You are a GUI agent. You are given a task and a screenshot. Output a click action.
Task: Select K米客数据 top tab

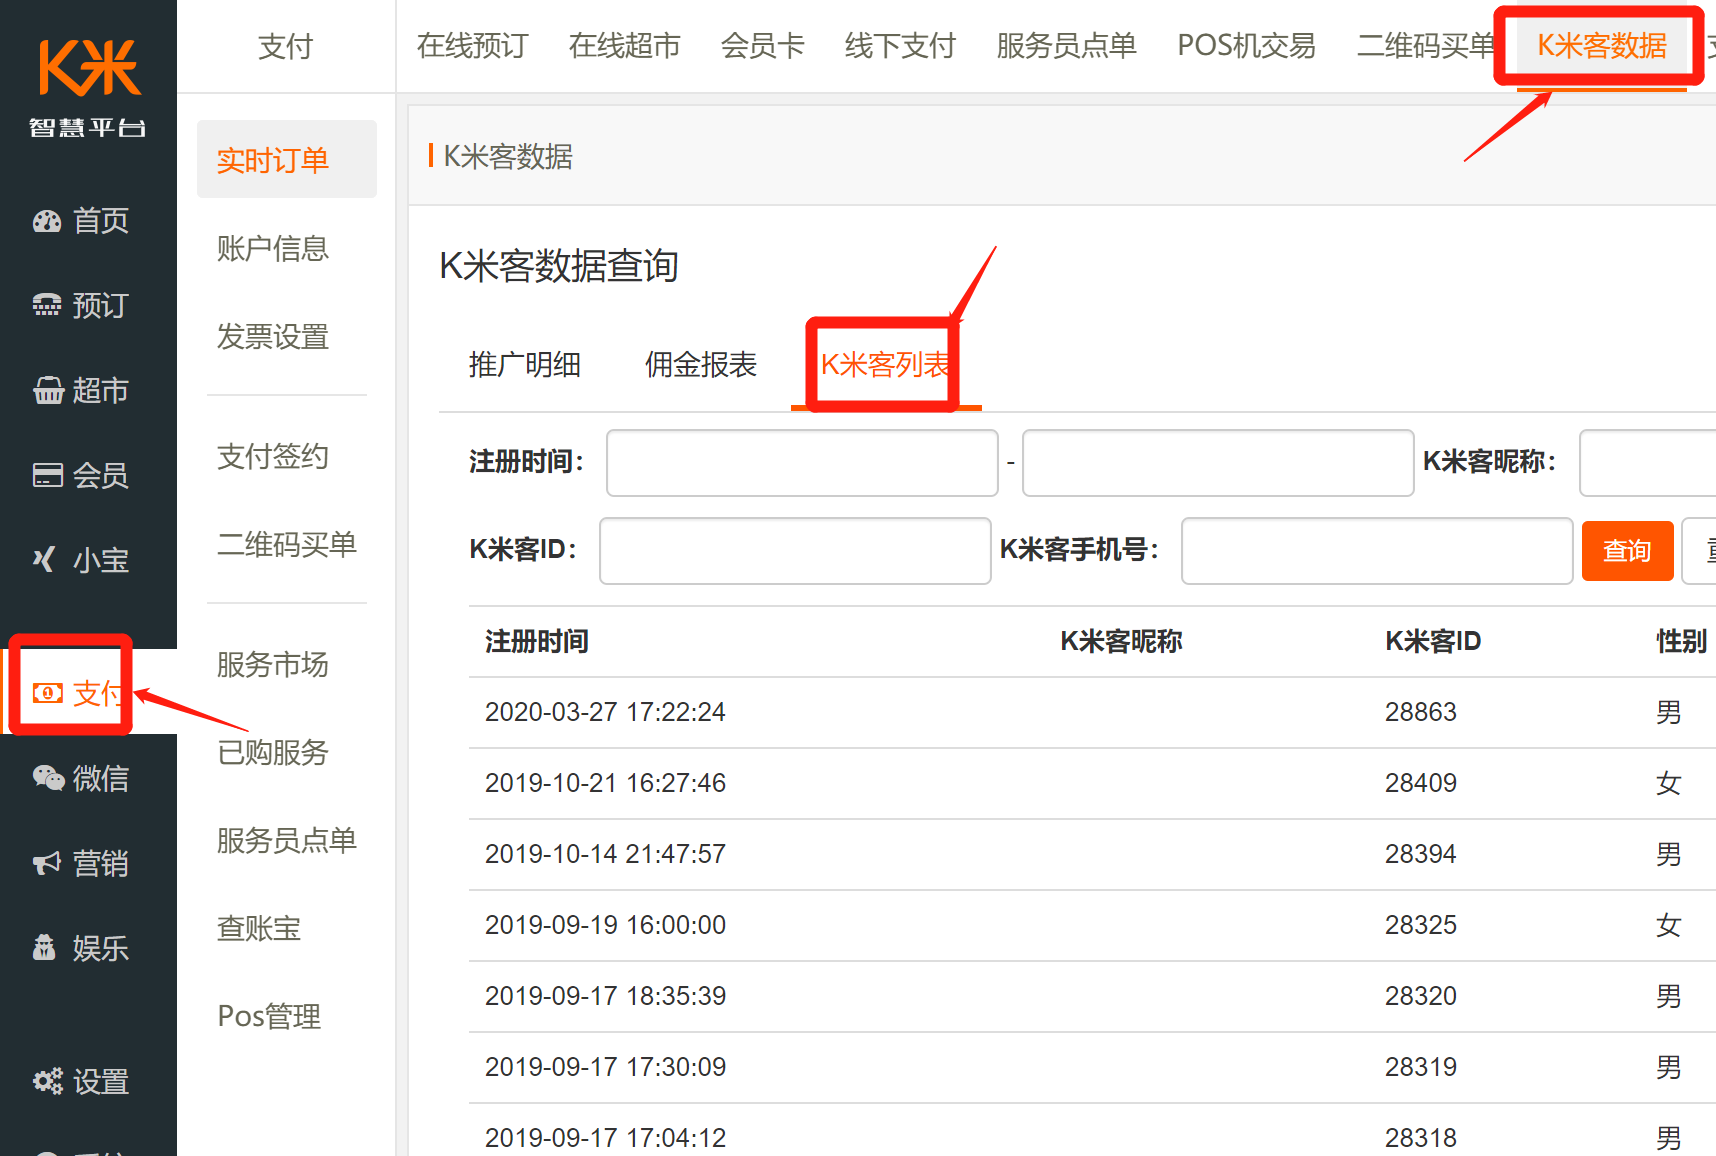point(1602,46)
